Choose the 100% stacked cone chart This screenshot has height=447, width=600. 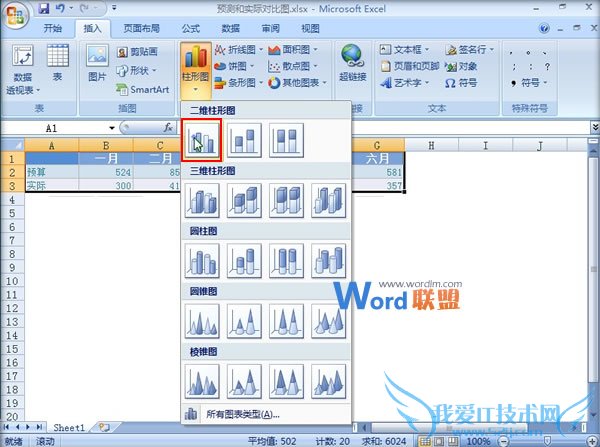click(286, 321)
